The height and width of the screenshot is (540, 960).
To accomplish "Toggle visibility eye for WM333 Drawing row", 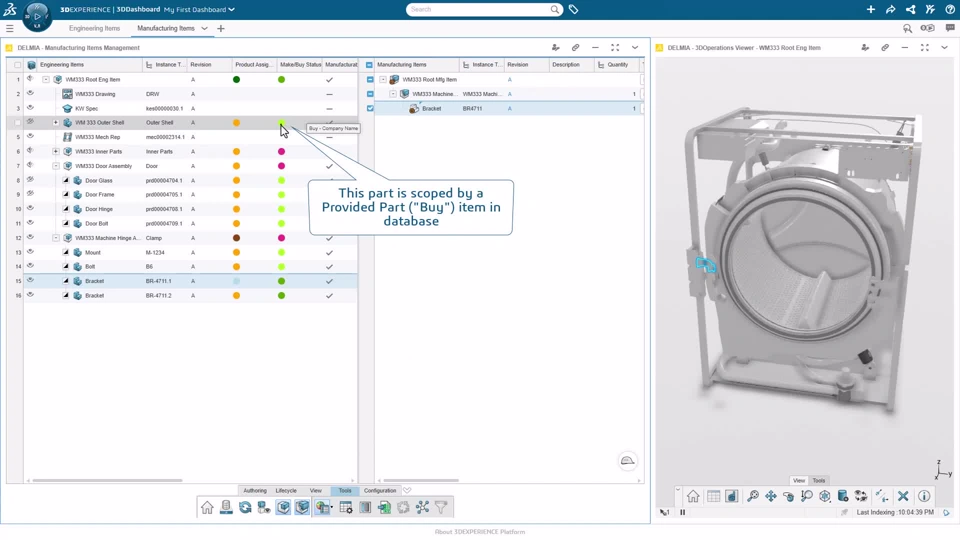I will (x=30, y=94).
